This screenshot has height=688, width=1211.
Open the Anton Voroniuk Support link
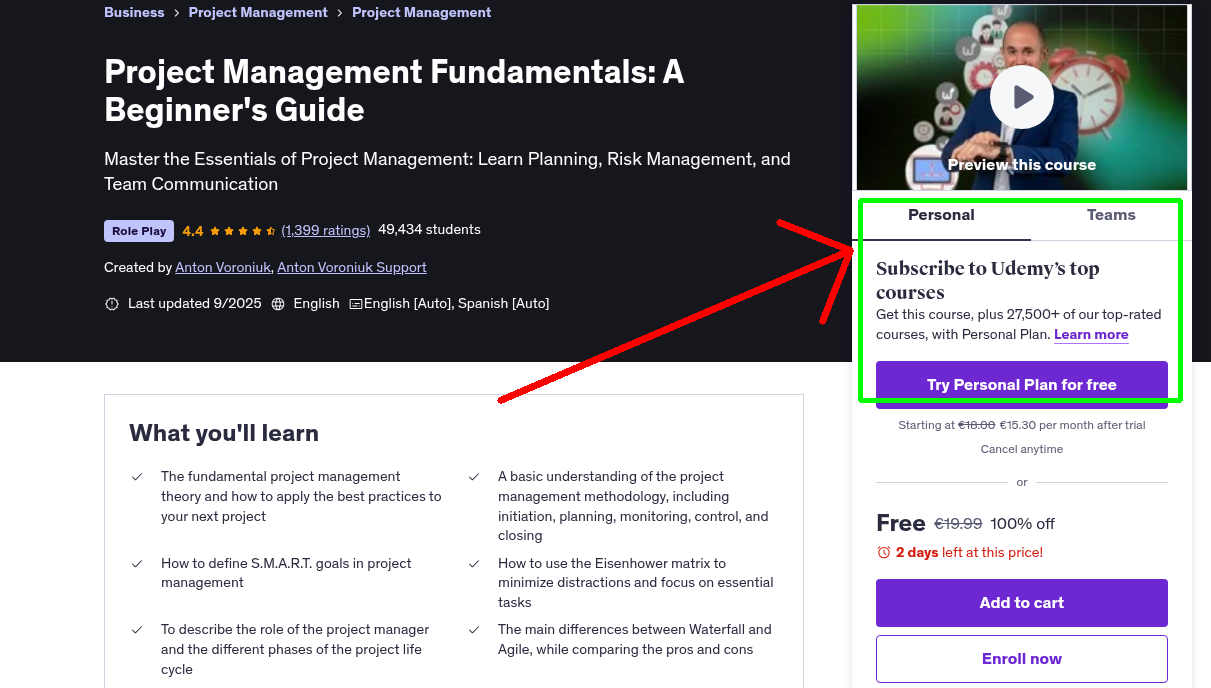click(352, 268)
